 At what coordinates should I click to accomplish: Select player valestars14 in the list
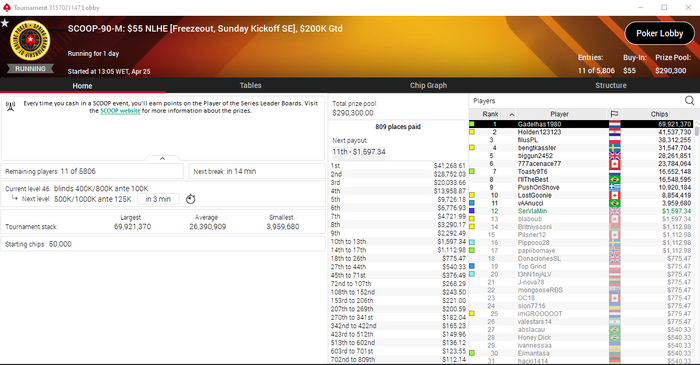pyautogui.click(x=581, y=322)
